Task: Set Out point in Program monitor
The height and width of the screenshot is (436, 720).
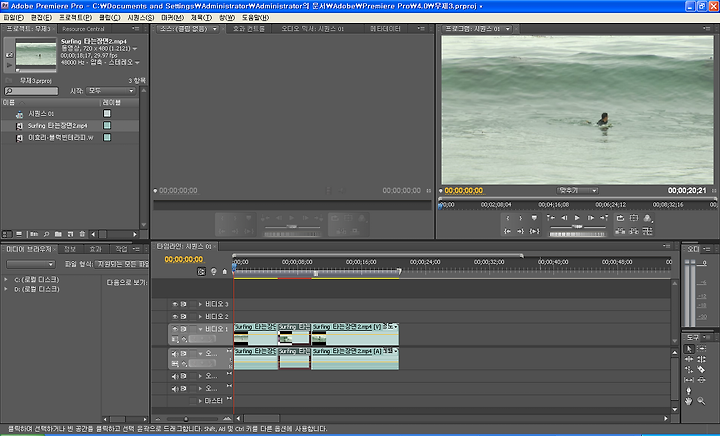Action: (520, 218)
